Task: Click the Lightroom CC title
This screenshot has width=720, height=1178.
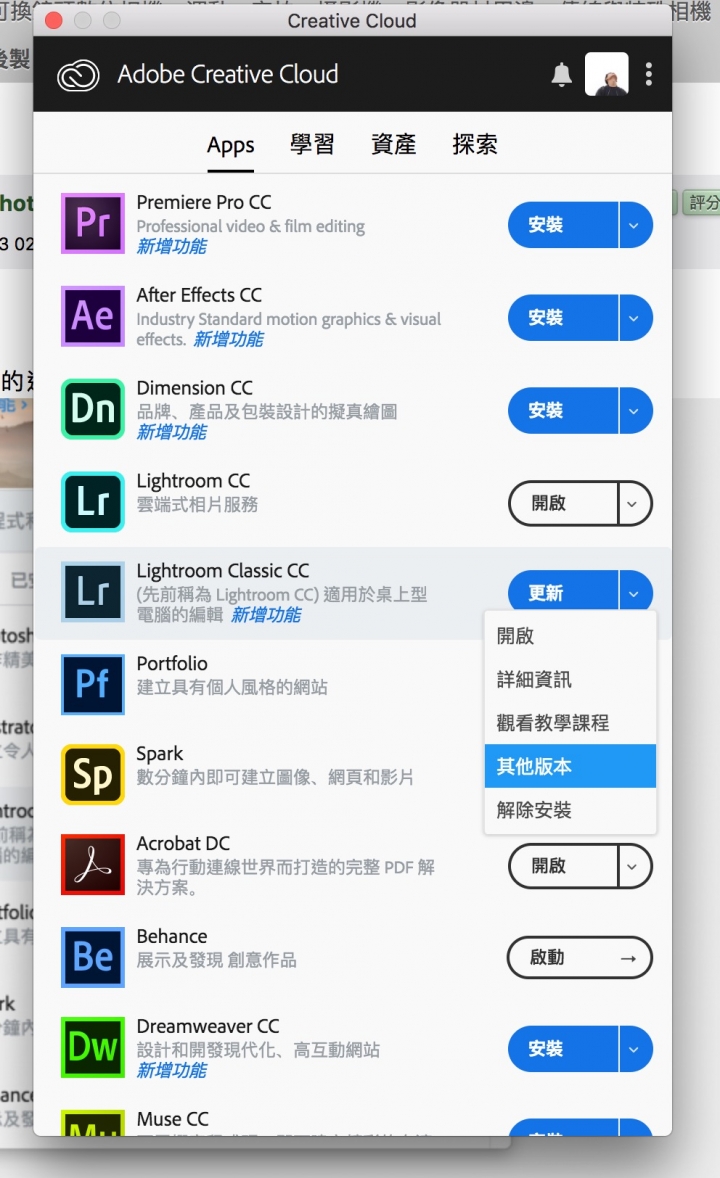Action: coord(193,481)
